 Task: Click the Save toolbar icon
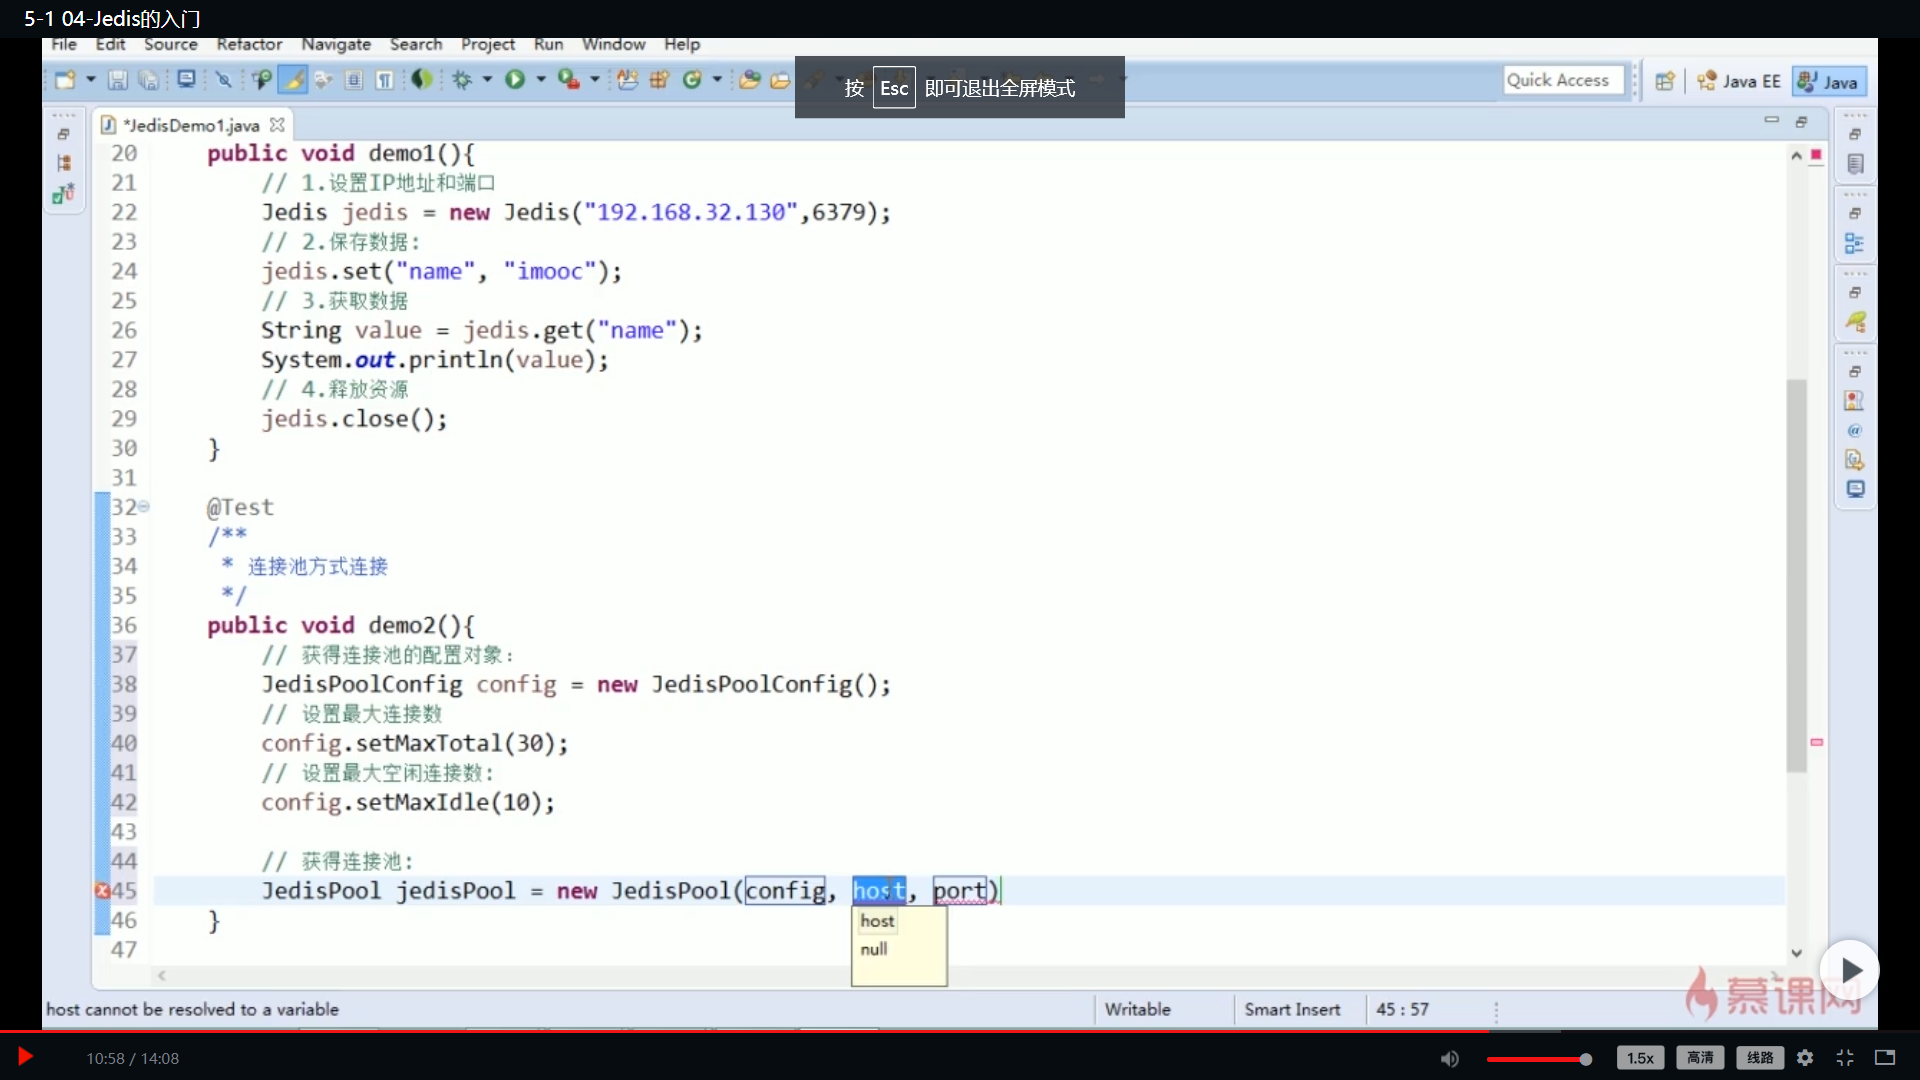(117, 80)
